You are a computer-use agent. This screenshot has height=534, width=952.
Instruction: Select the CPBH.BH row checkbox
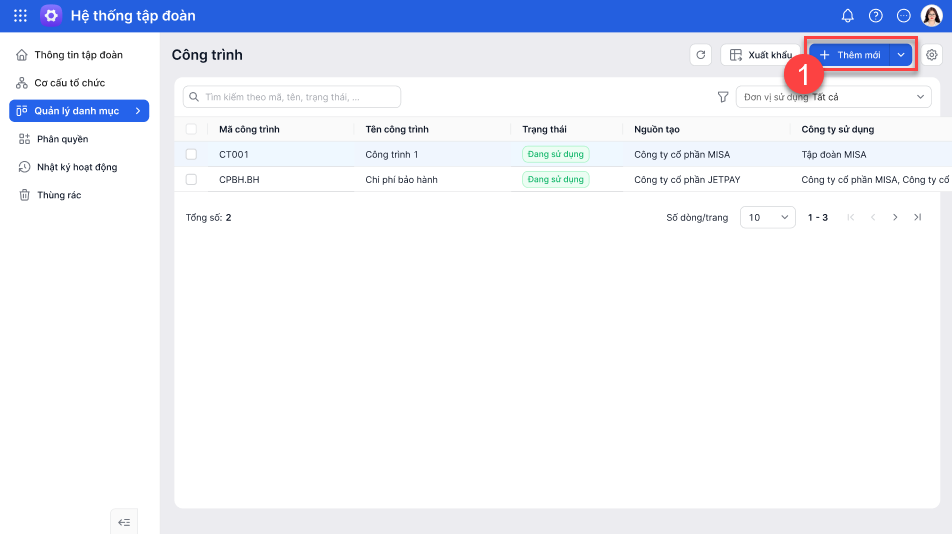tap(191, 179)
